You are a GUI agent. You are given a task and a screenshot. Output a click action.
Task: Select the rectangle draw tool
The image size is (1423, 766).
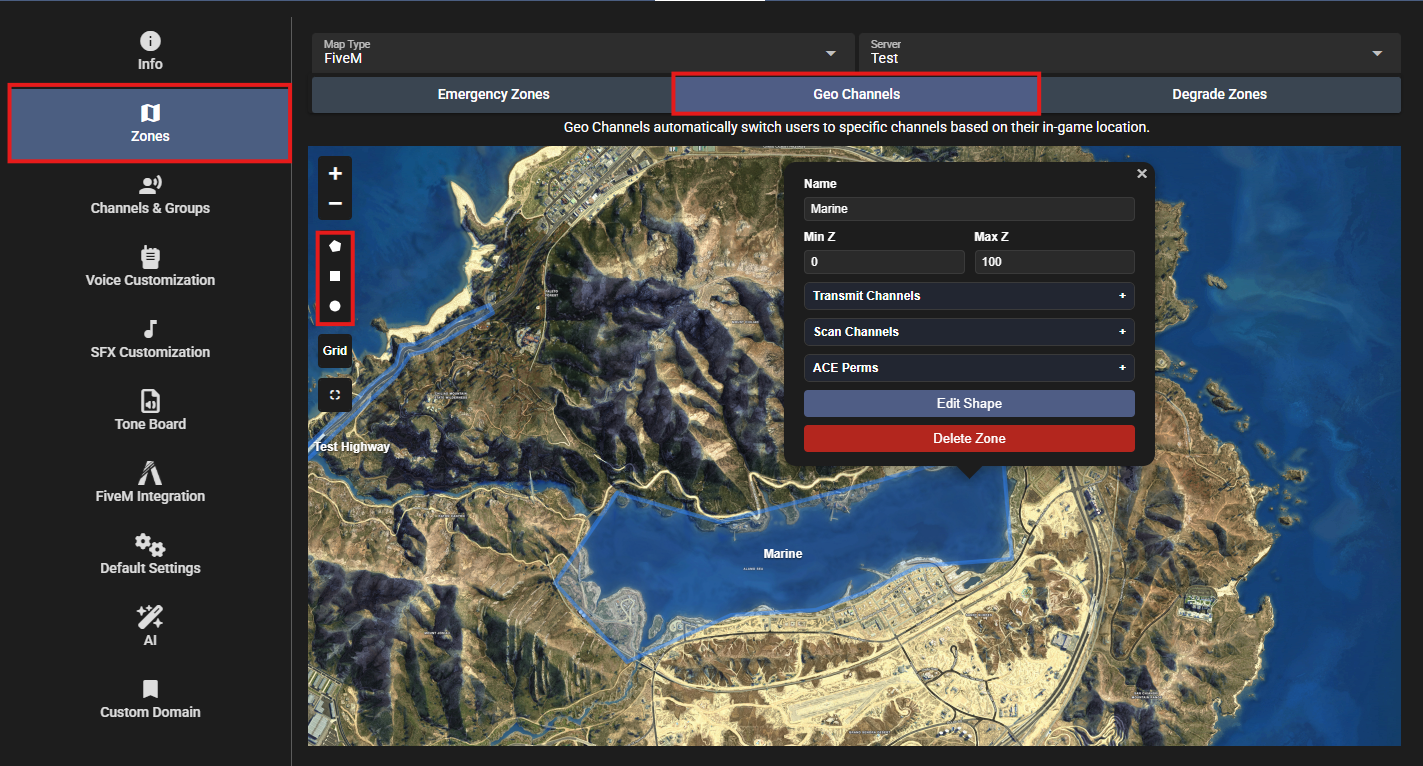point(335,276)
